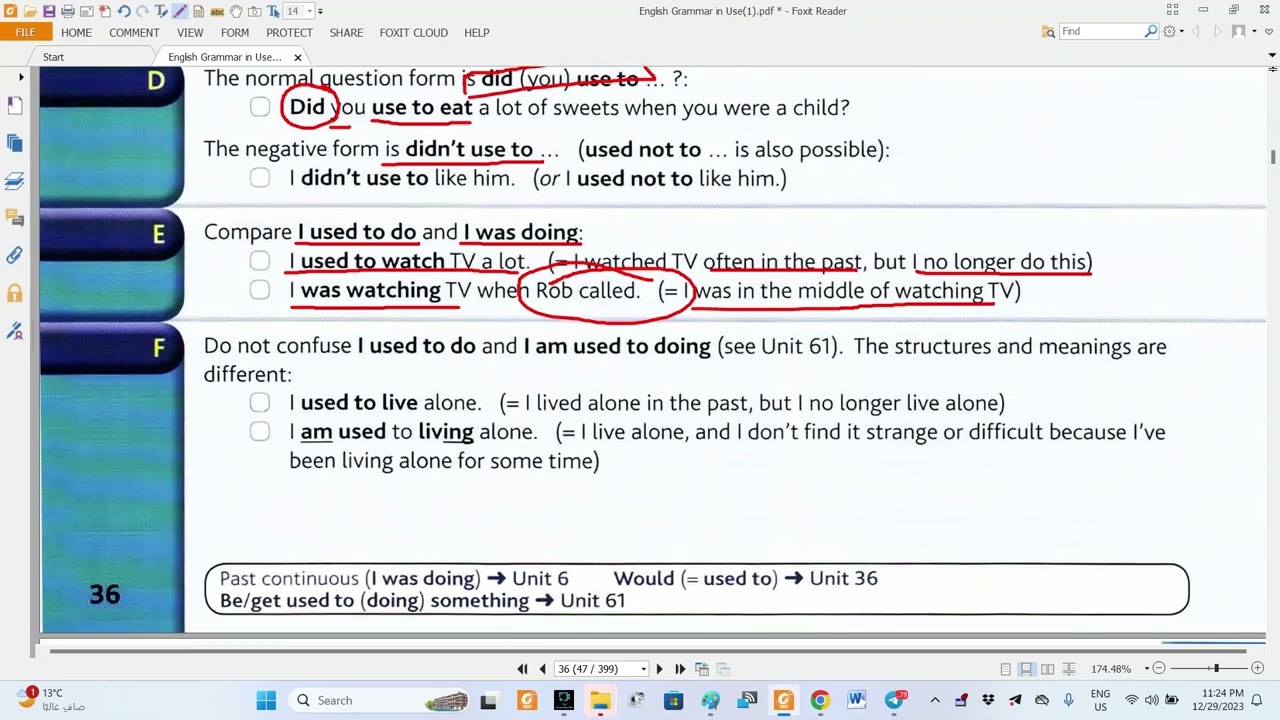Open Microsoft Word from the taskbar
Screen dimensions: 1280x720
857,700
